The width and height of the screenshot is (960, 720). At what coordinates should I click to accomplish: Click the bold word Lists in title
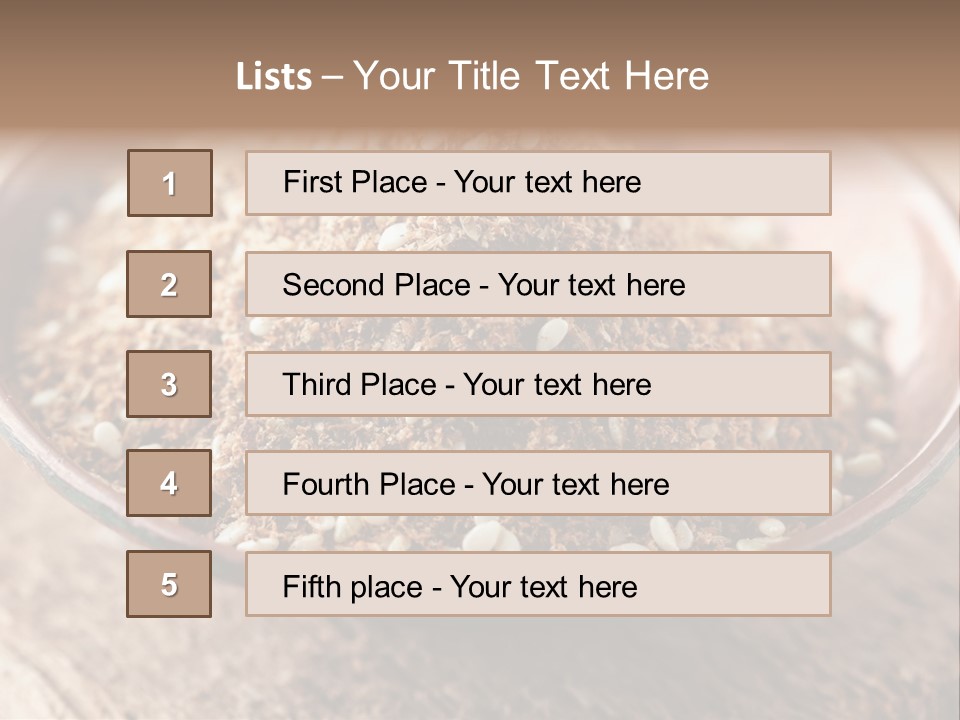274,77
